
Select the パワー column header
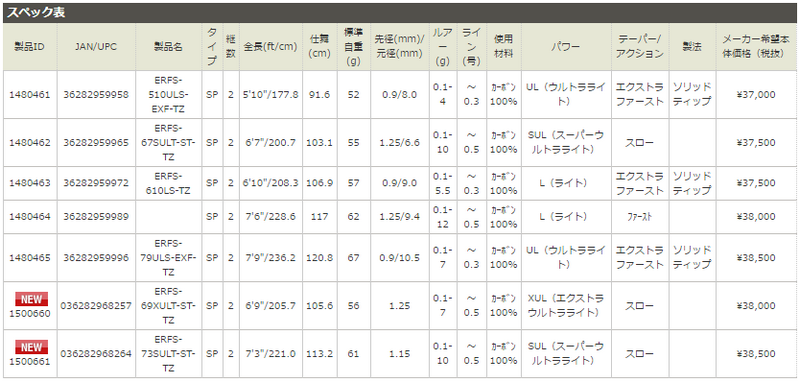(565, 47)
